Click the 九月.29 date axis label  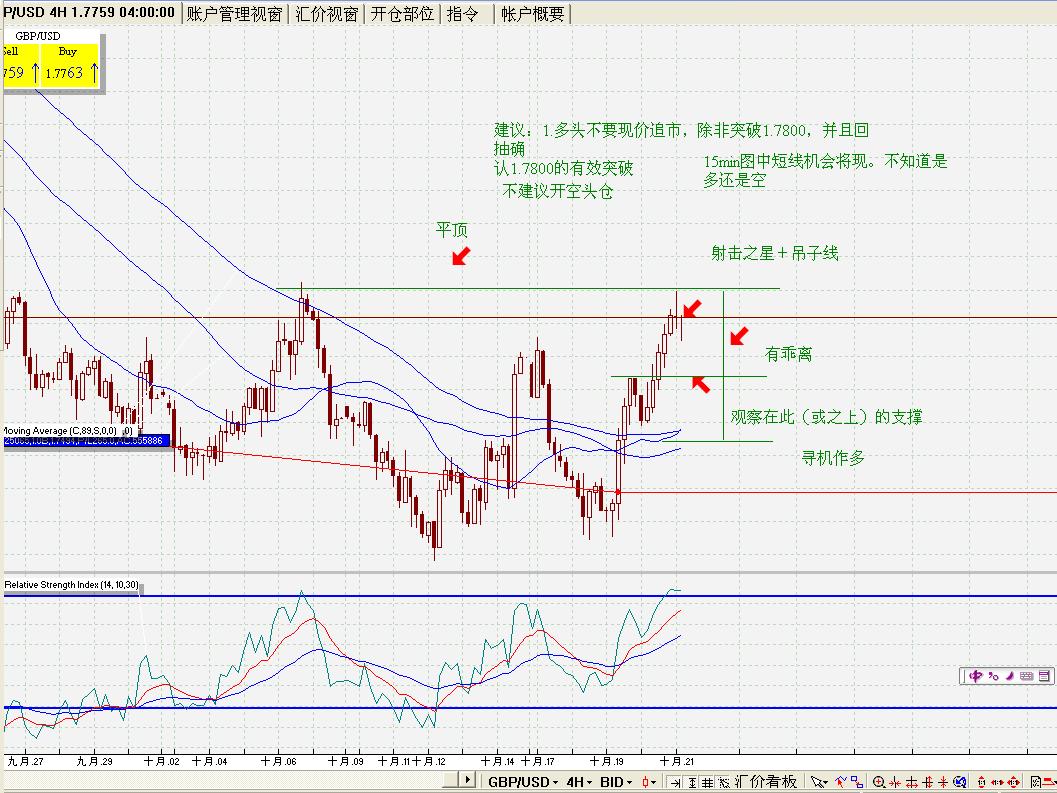94,761
